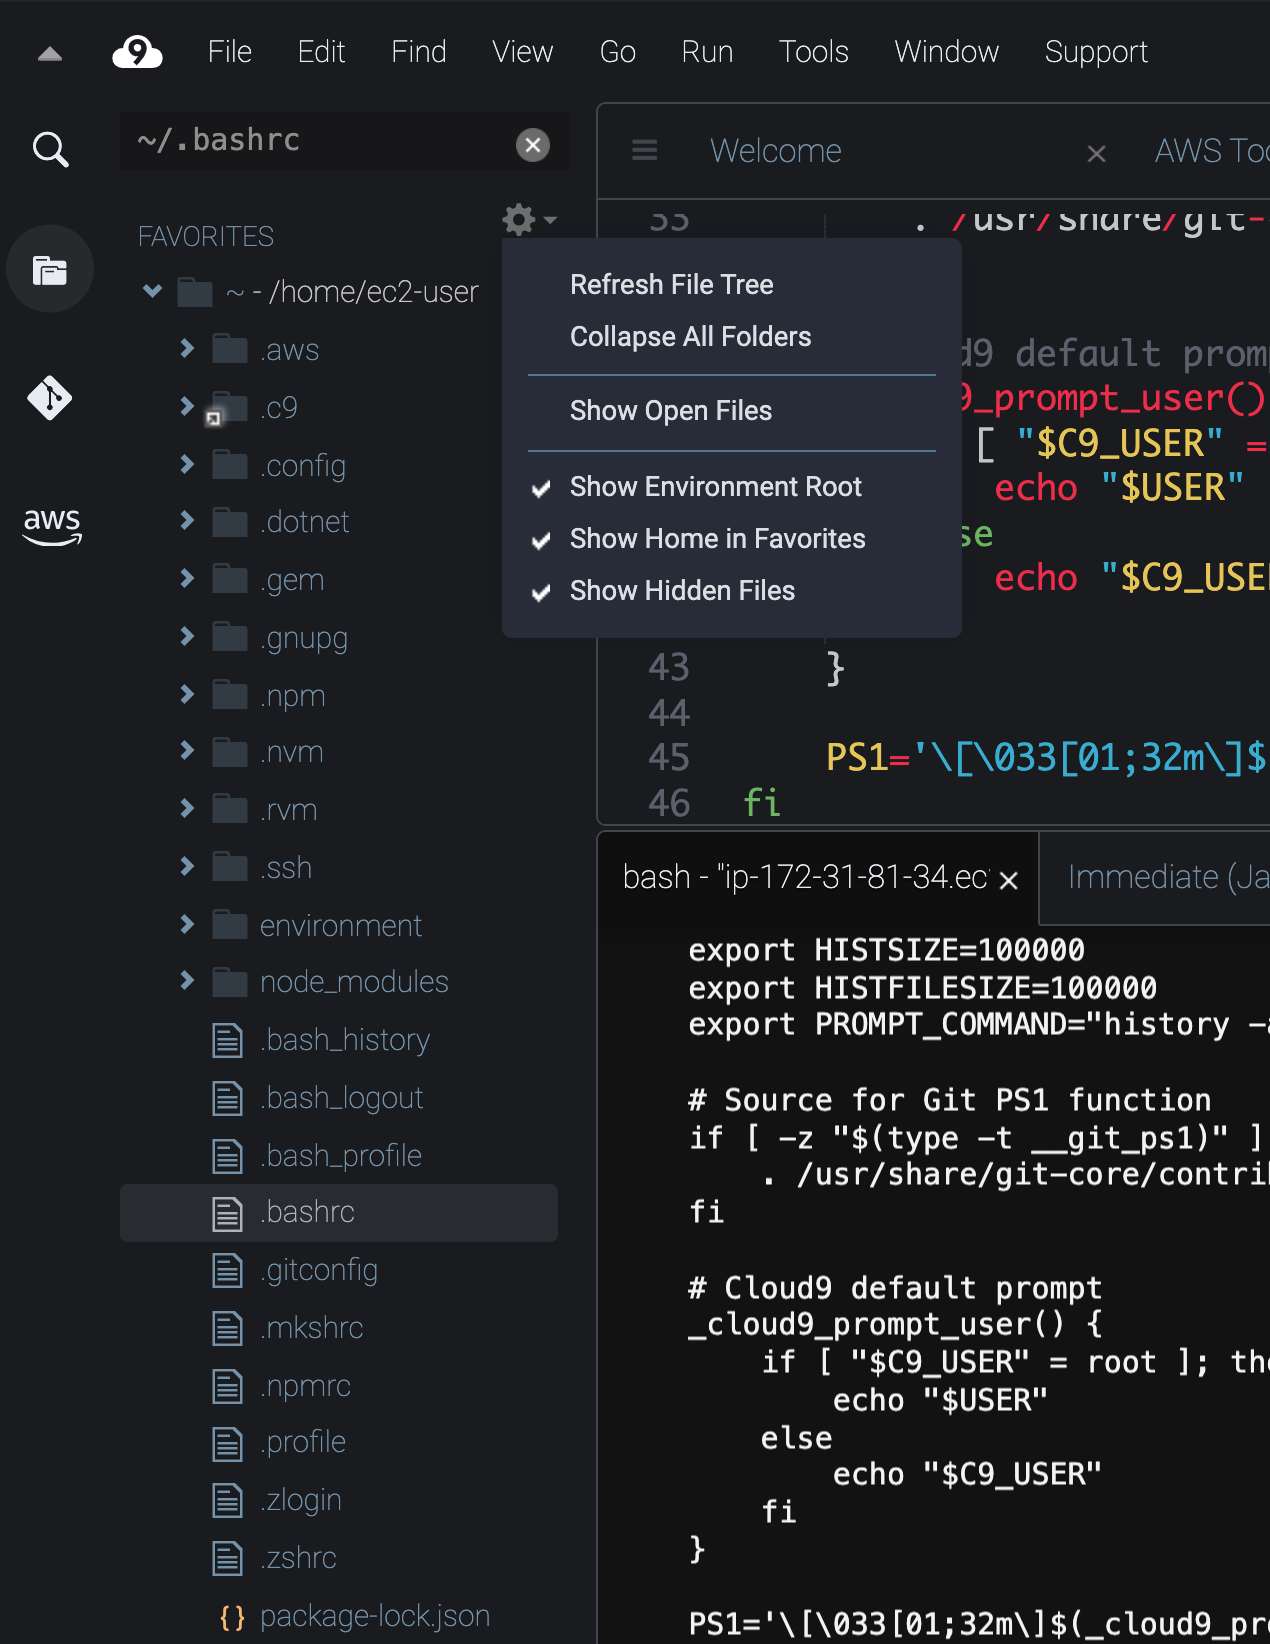Image resolution: width=1270 pixels, height=1644 pixels.
Task: Open the Edit menu
Action: coord(321,52)
